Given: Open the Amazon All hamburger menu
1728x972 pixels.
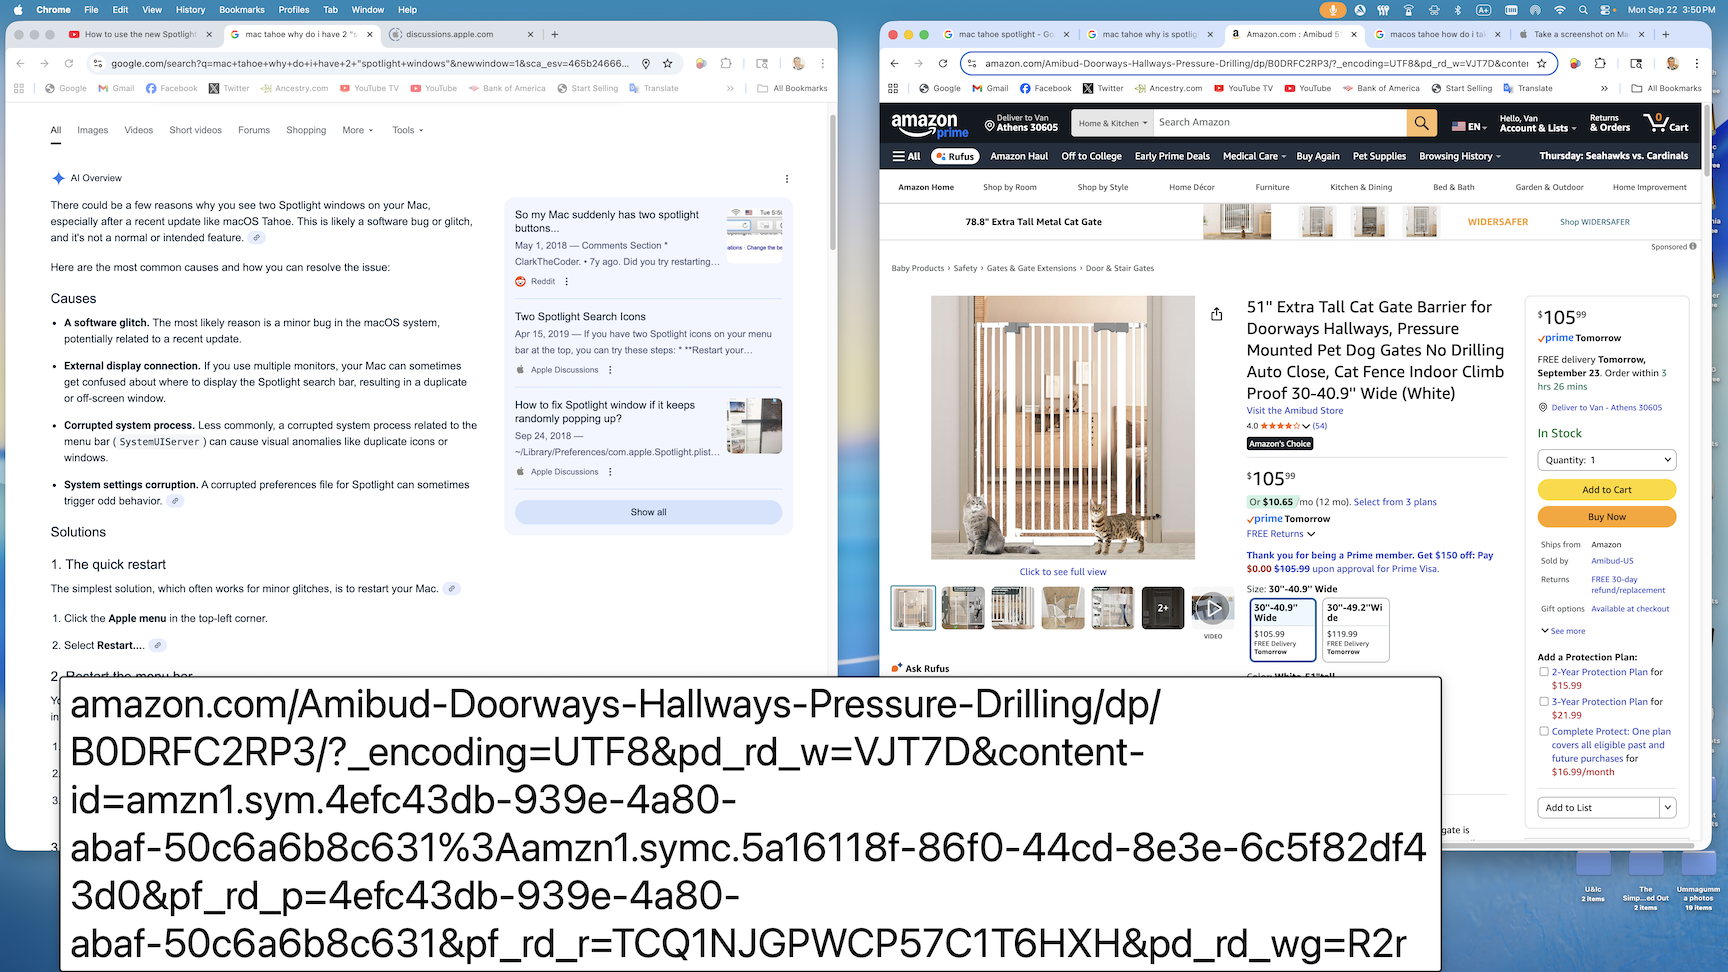Looking at the screenshot, I should [907, 156].
